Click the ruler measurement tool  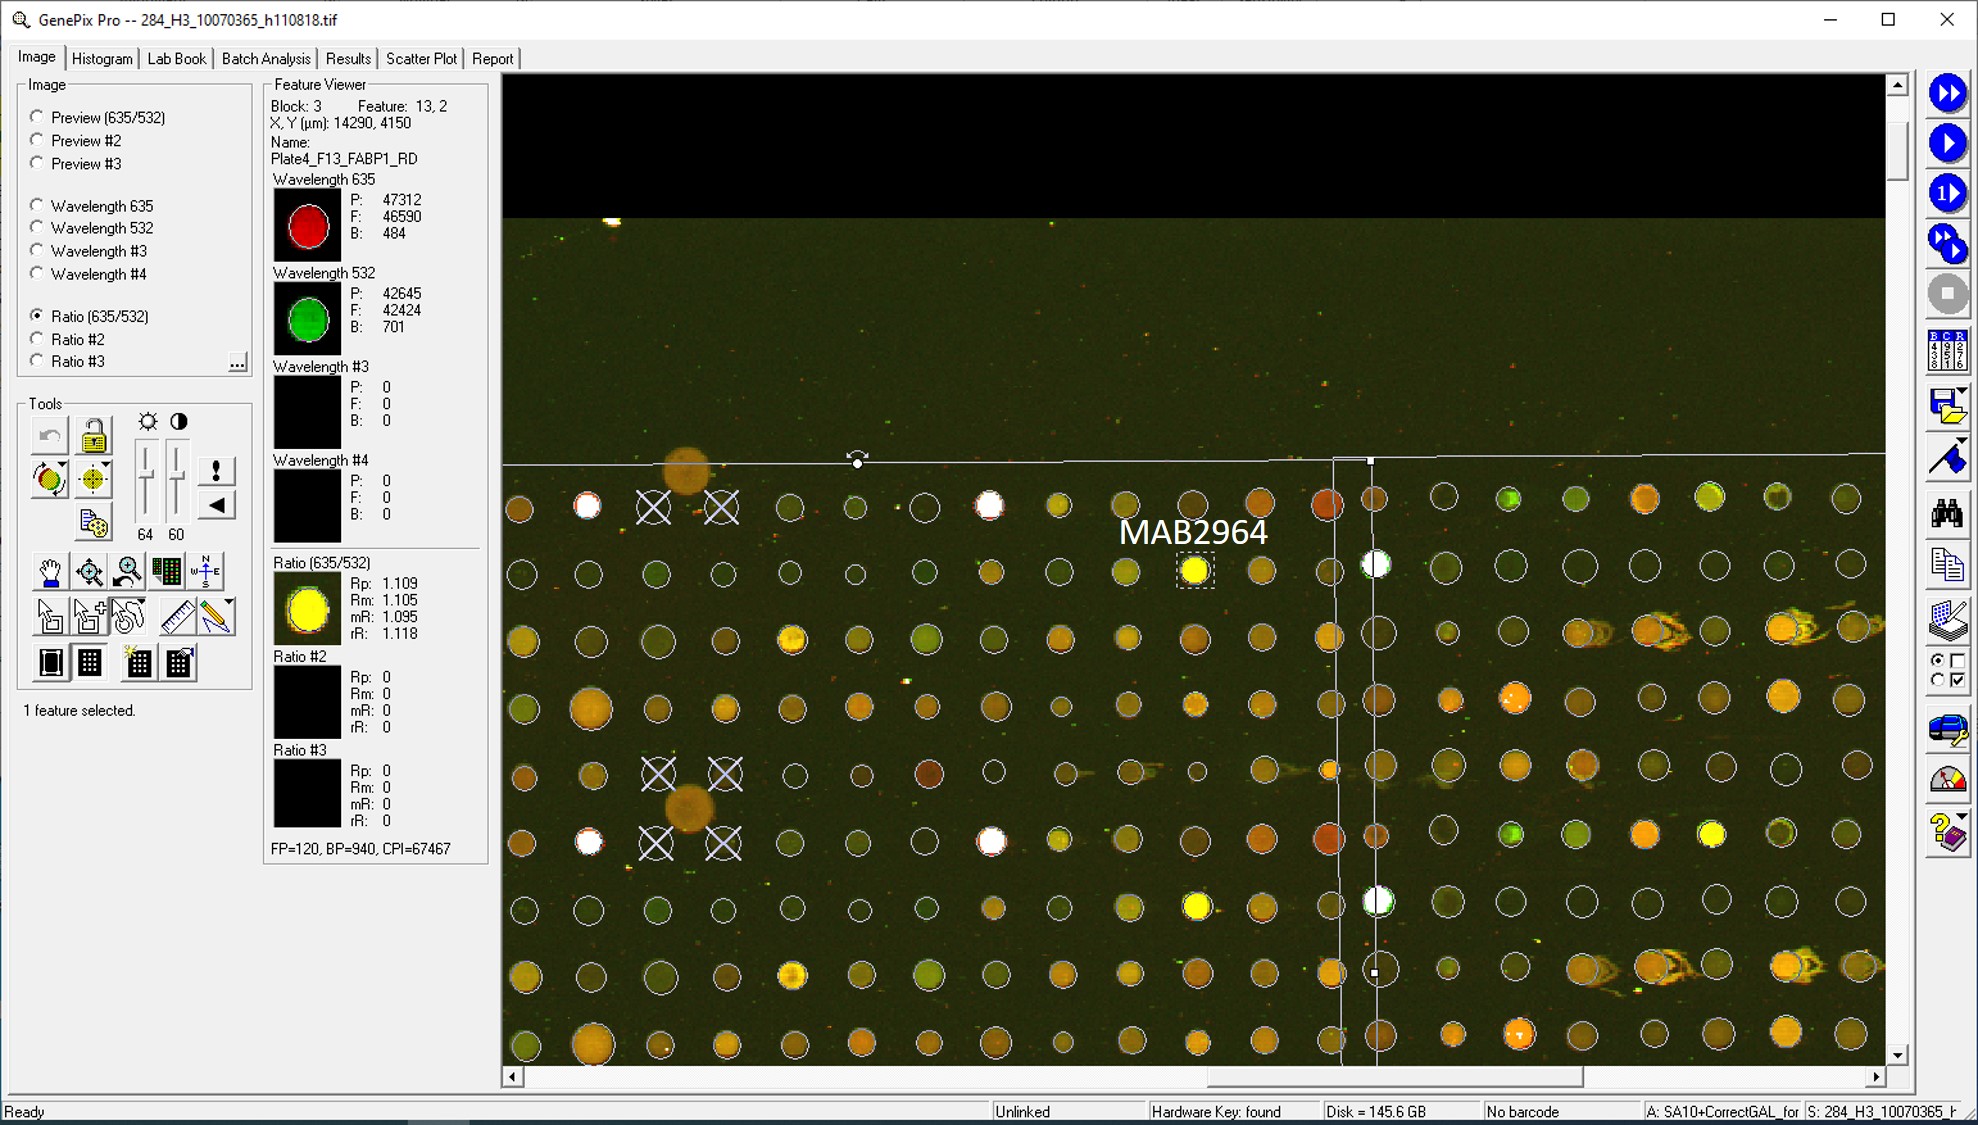[177, 617]
